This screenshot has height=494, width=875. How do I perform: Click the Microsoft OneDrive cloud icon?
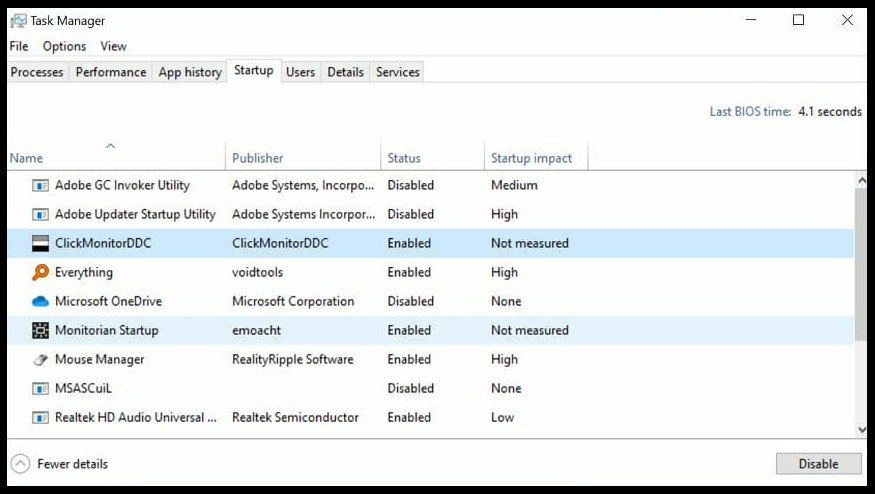(40, 301)
